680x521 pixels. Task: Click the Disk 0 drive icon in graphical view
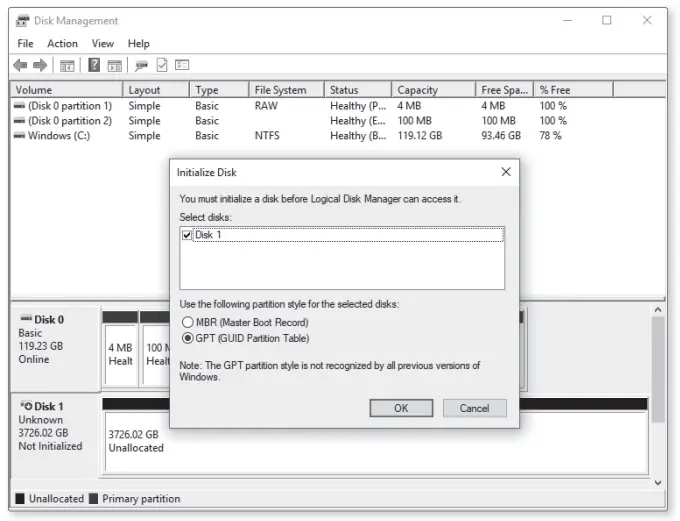(26, 319)
